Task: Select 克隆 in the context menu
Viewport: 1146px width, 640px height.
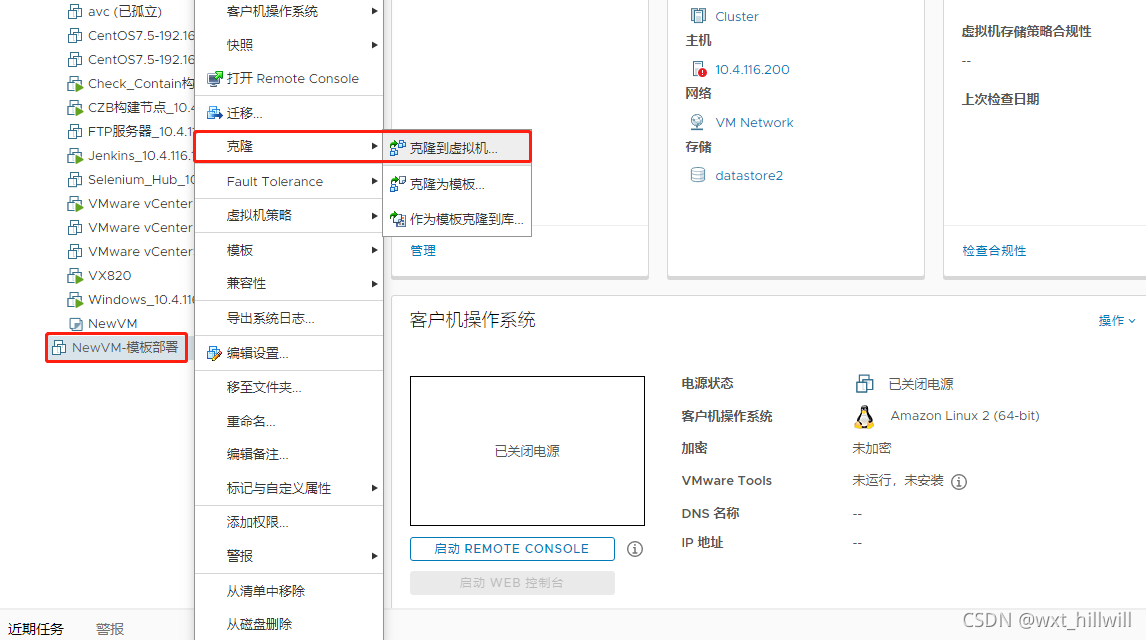Action: 289,146
